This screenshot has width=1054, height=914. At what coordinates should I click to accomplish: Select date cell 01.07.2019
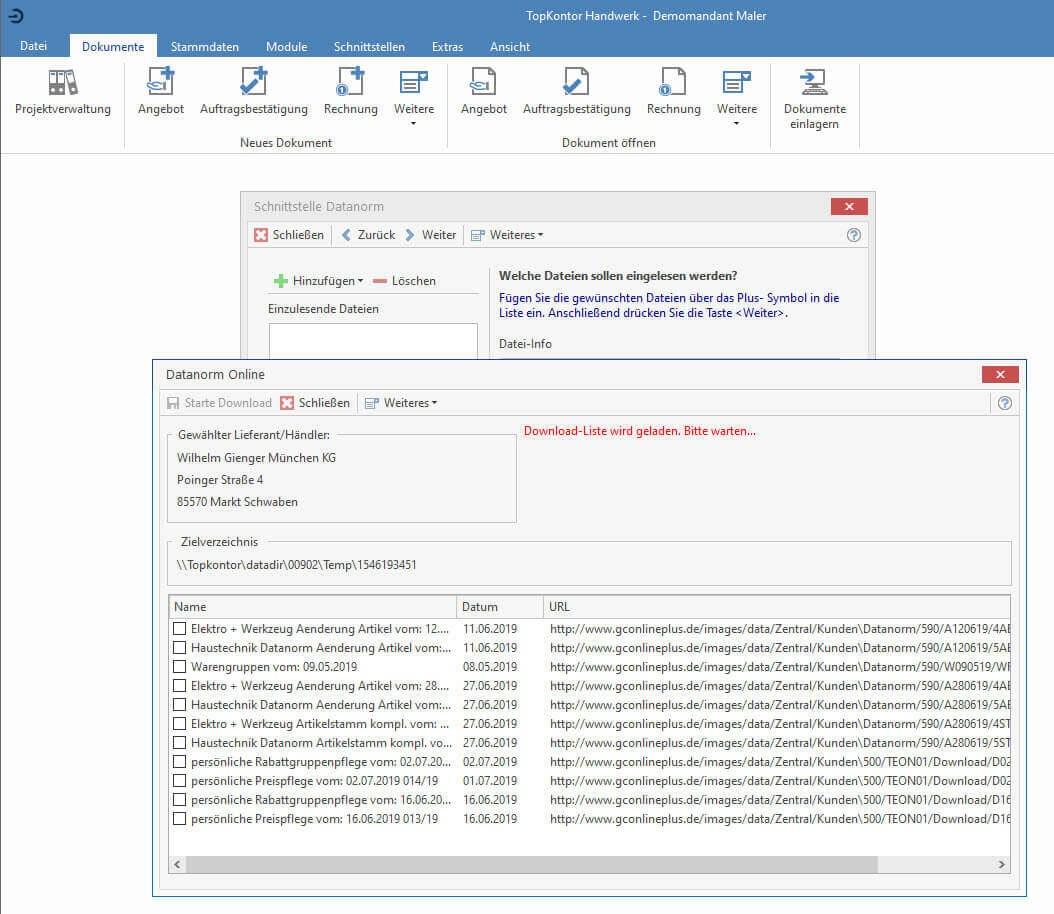pos(490,780)
